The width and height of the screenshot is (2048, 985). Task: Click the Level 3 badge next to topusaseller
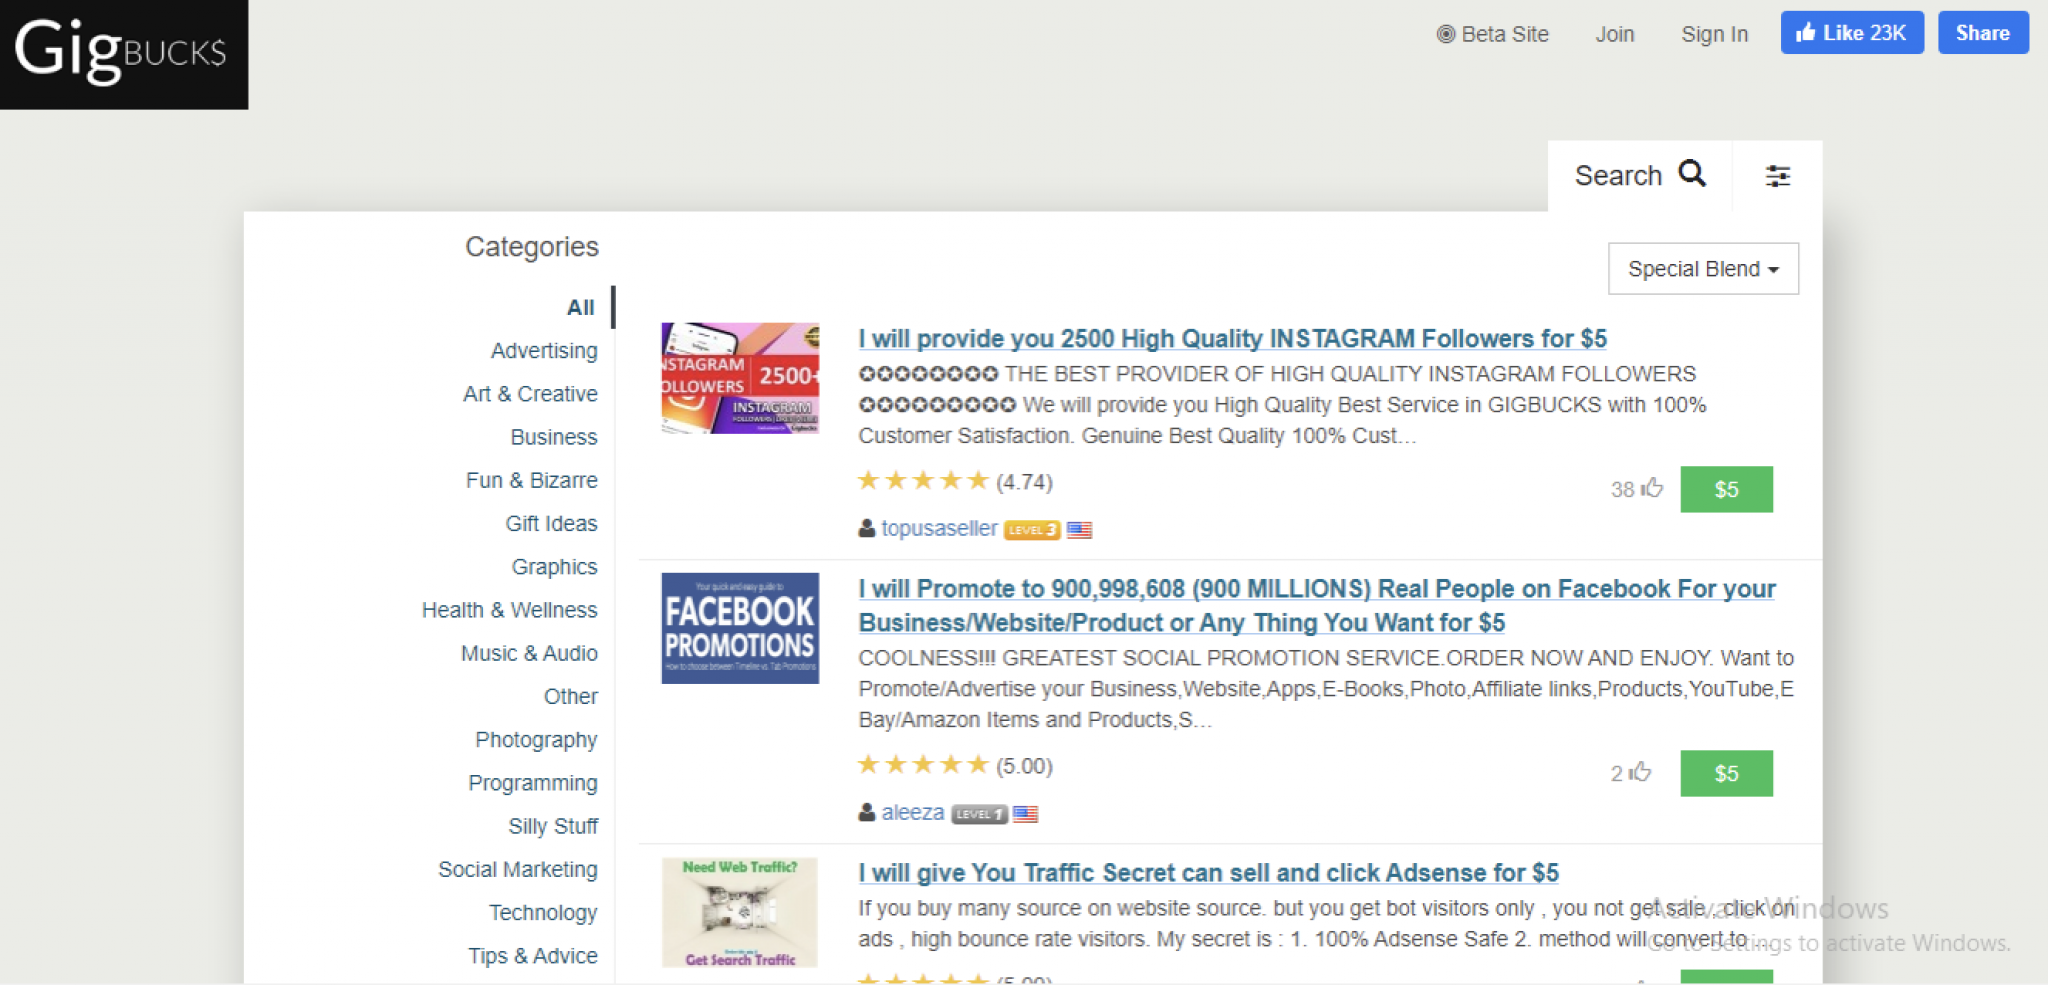click(1030, 529)
